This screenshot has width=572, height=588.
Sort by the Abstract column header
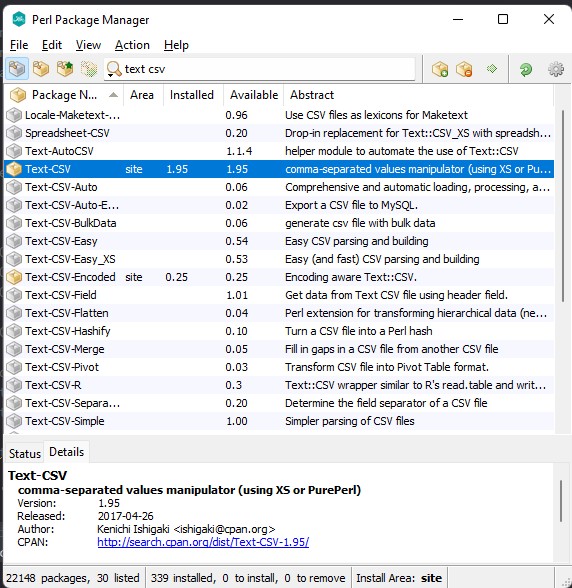[x=418, y=95]
